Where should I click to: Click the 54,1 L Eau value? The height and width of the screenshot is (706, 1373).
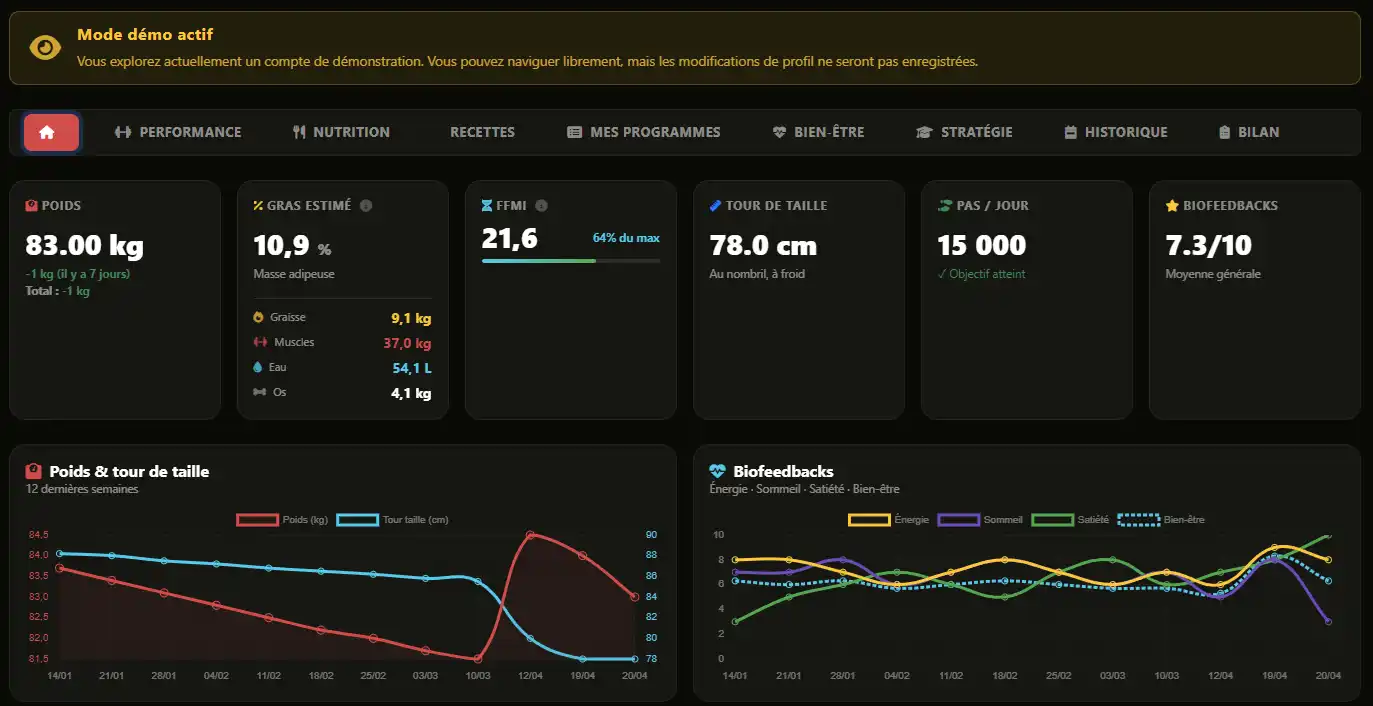pos(412,369)
